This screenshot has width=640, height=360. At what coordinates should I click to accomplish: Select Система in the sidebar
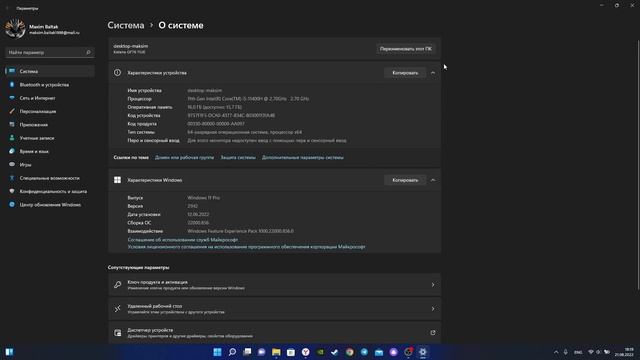tap(50, 71)
